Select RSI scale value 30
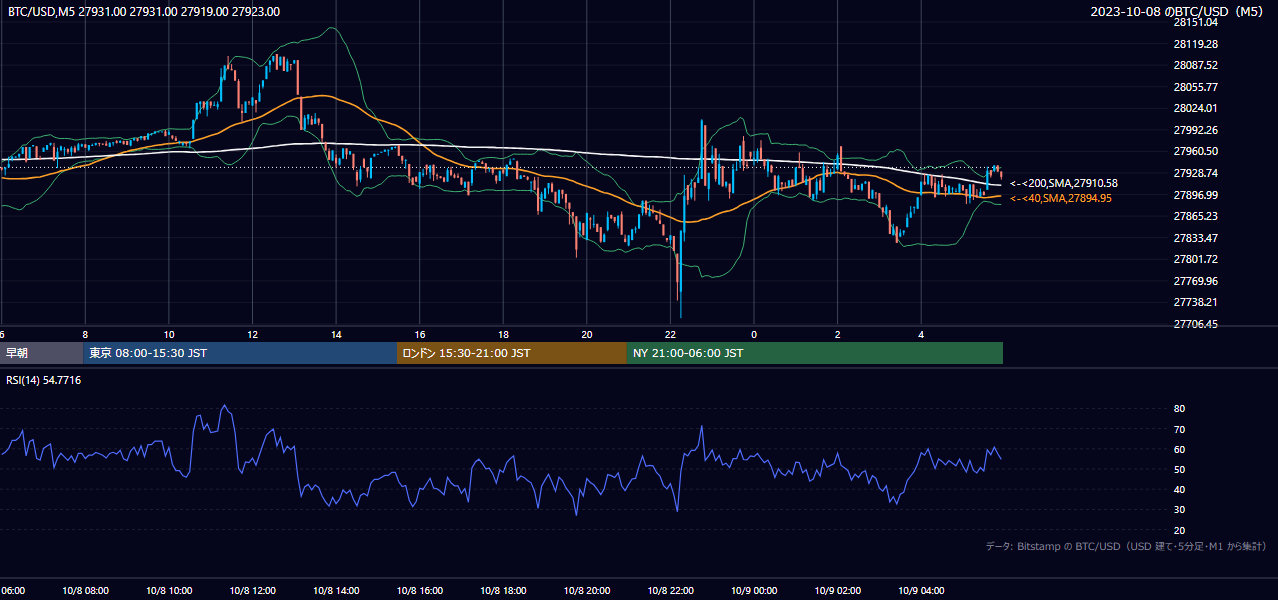 1180,510
